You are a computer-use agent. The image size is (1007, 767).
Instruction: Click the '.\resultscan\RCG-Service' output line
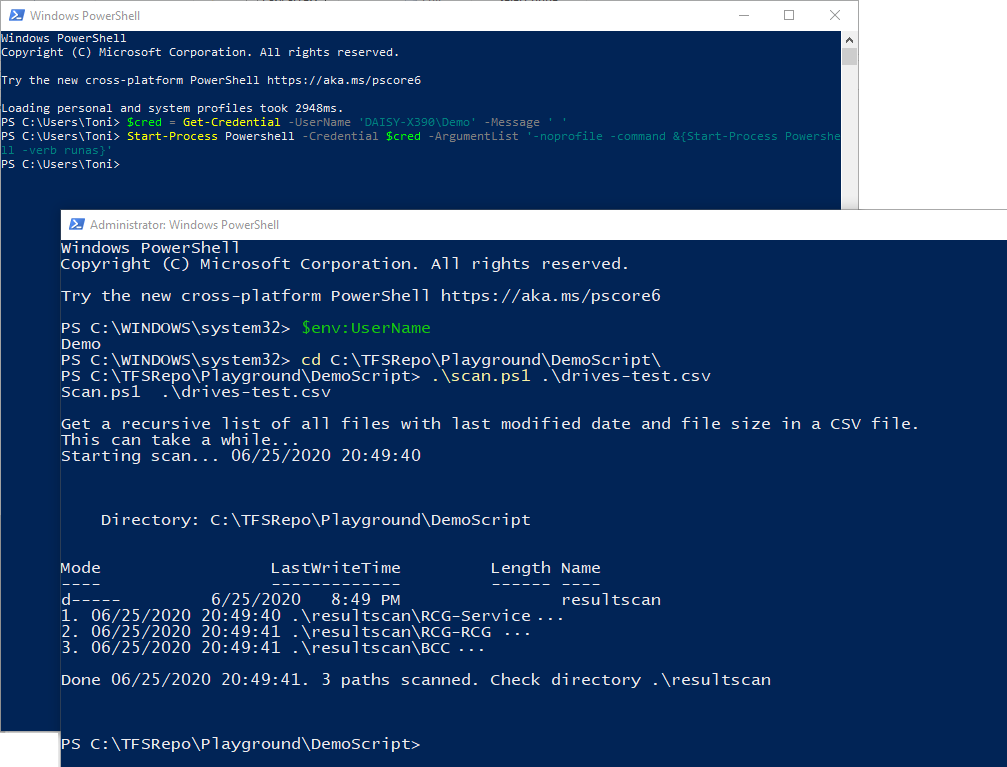tap(312, 616)
